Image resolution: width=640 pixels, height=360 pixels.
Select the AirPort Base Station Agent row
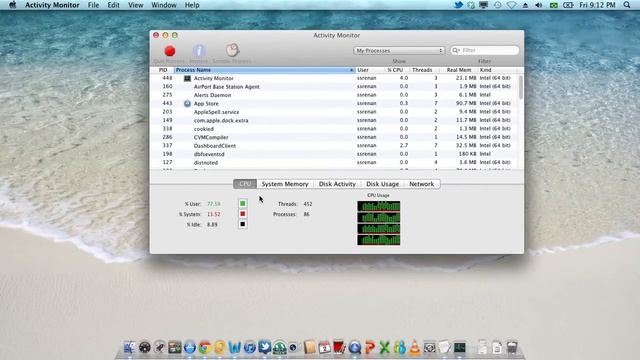pos(334,87)
